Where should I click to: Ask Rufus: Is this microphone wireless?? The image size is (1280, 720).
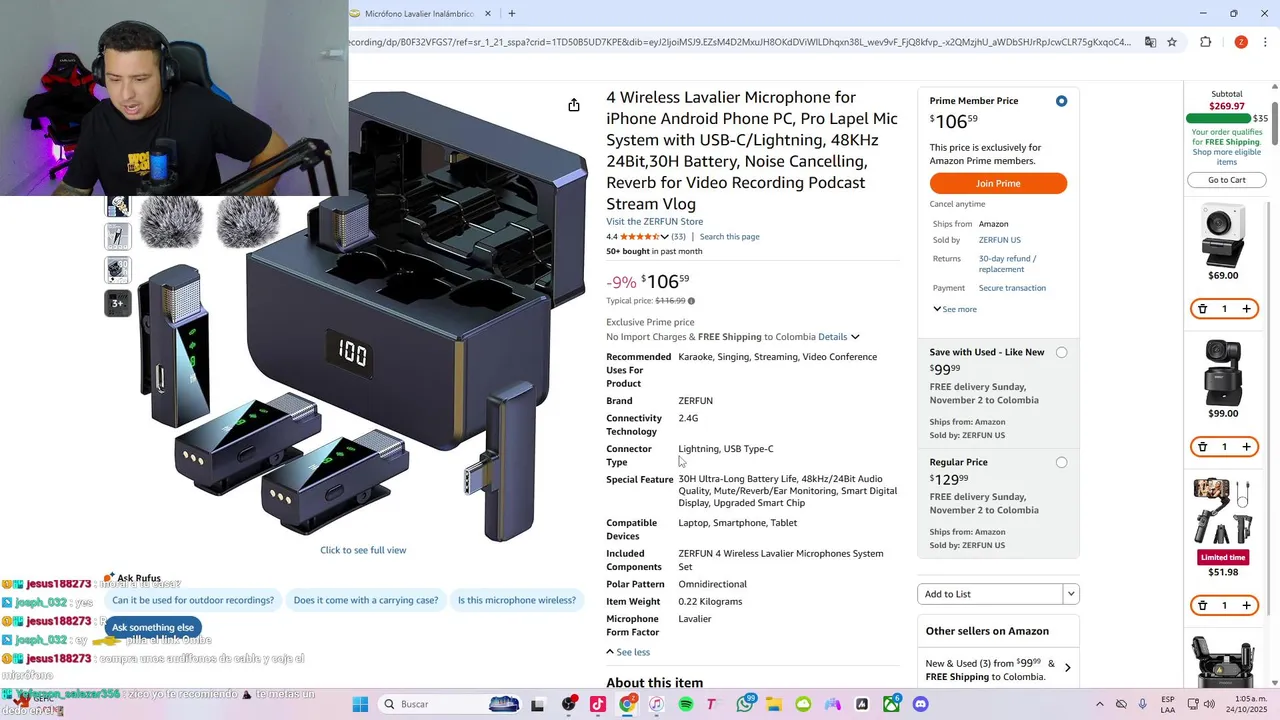[516, 600]
